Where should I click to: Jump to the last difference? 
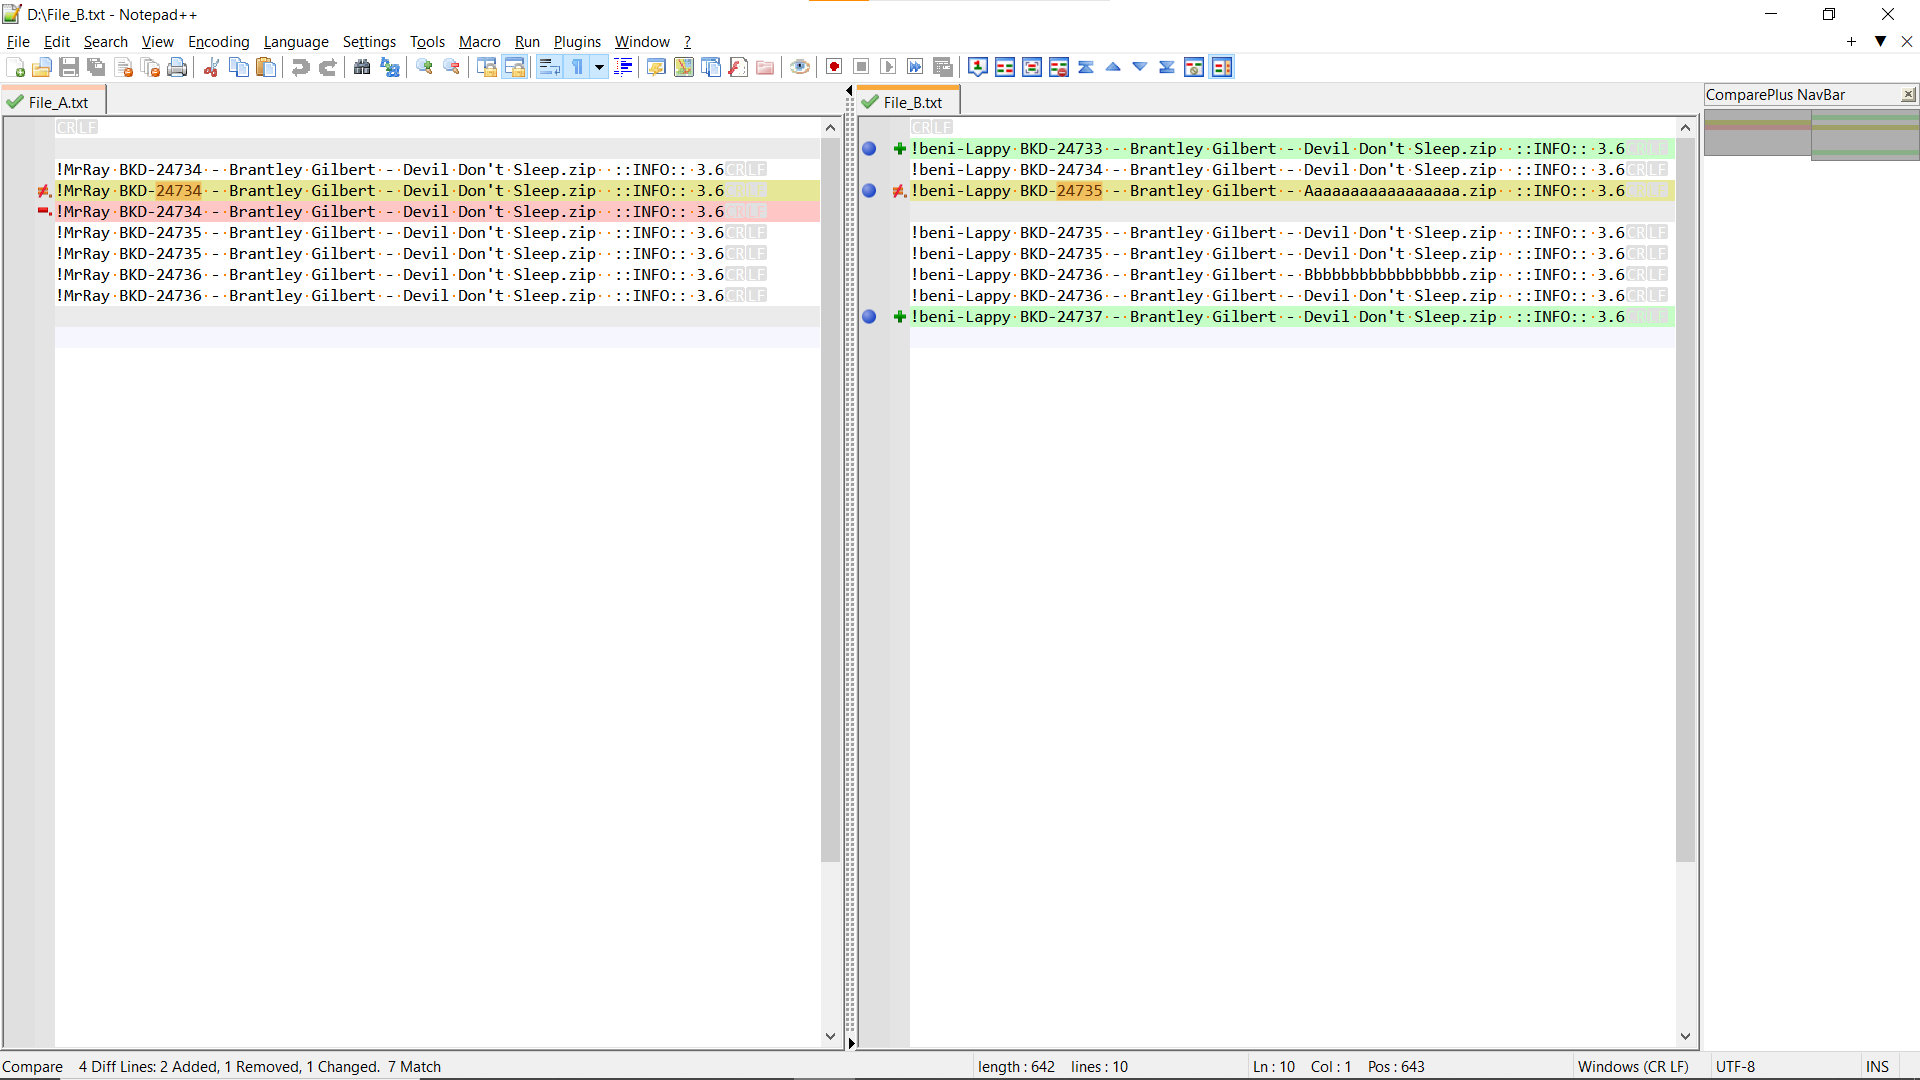(x=1166, y=66)
